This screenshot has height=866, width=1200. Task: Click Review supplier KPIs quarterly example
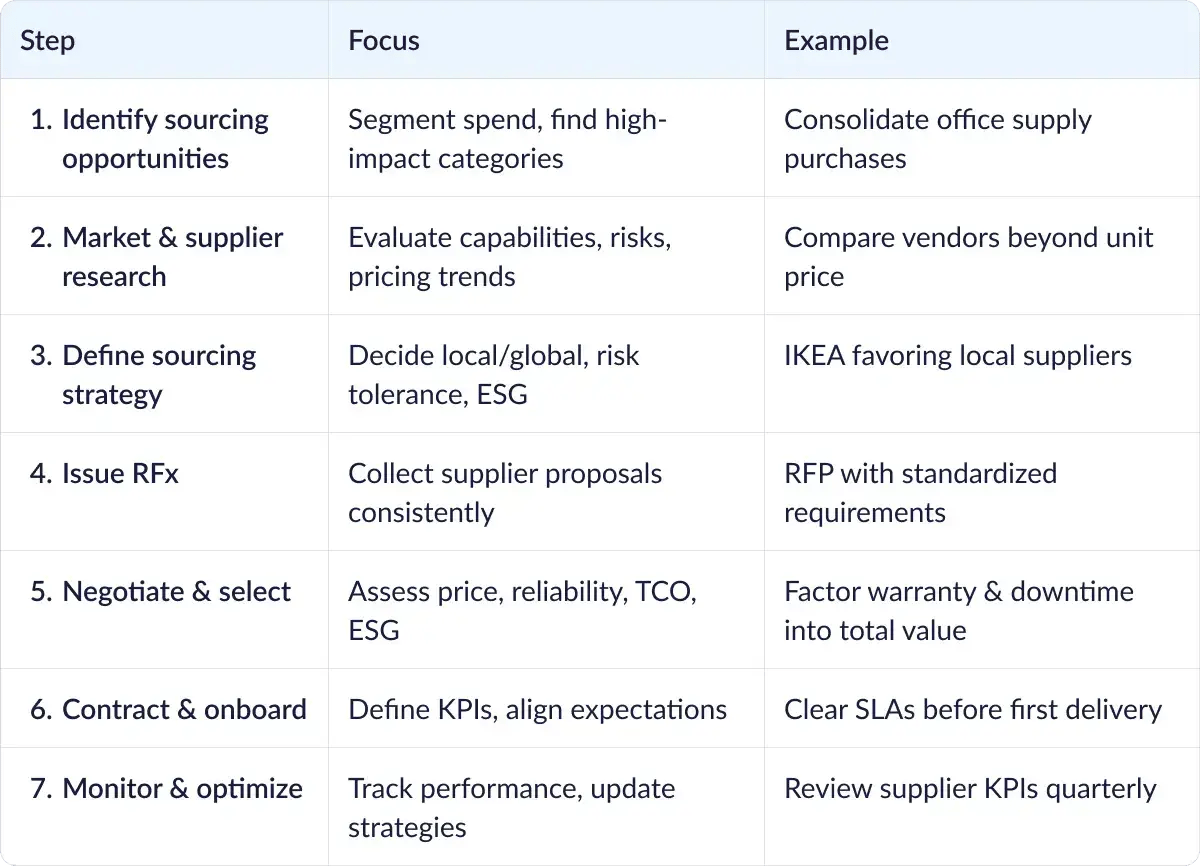(x=970, y=788)
